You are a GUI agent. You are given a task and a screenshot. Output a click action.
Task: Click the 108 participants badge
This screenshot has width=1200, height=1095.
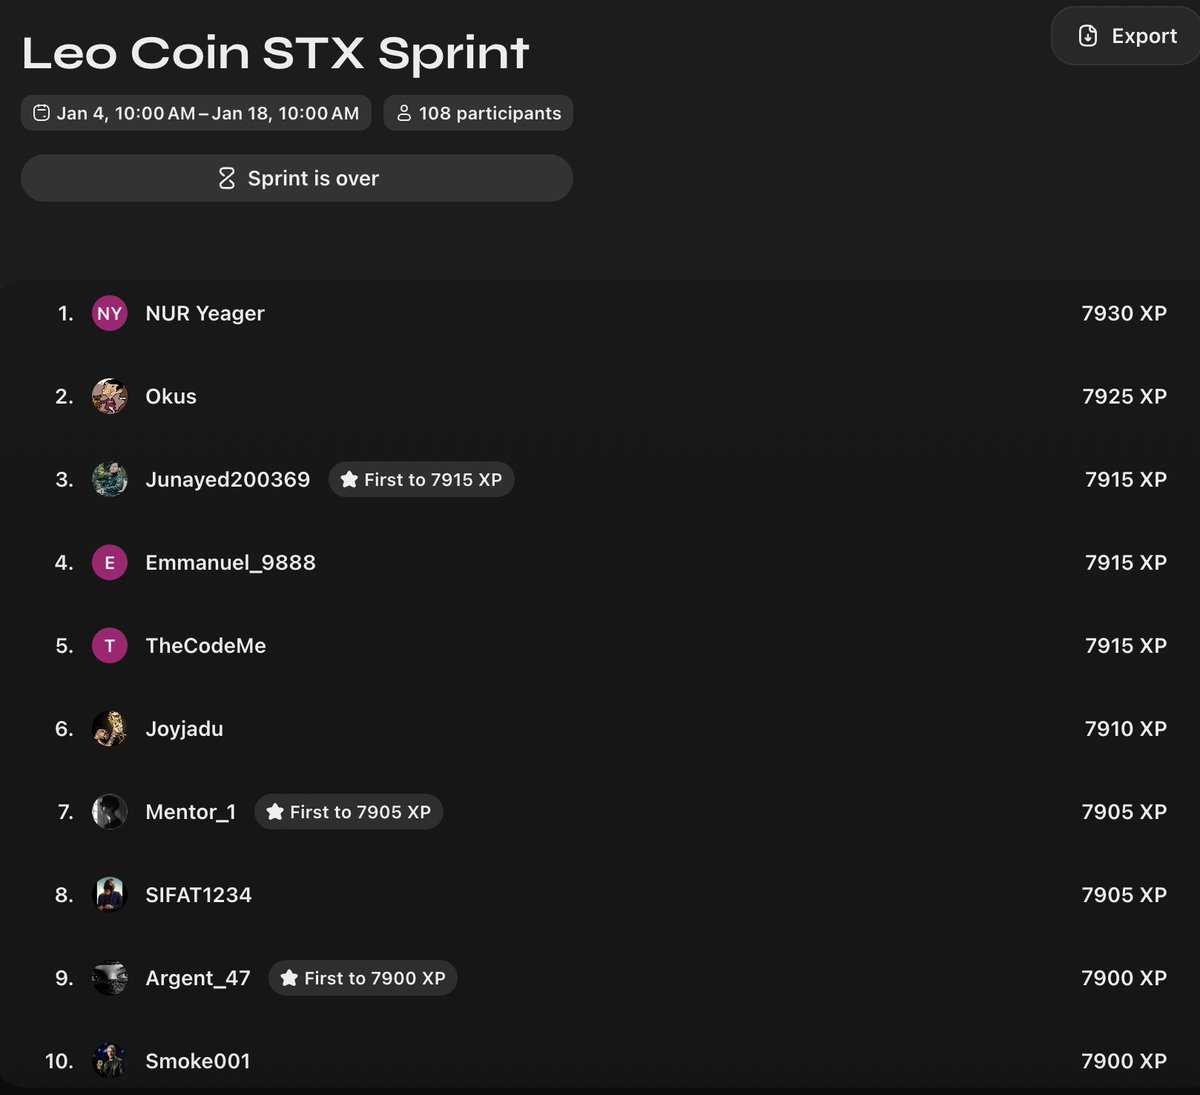pyautogui.click(x=478, y=113)
